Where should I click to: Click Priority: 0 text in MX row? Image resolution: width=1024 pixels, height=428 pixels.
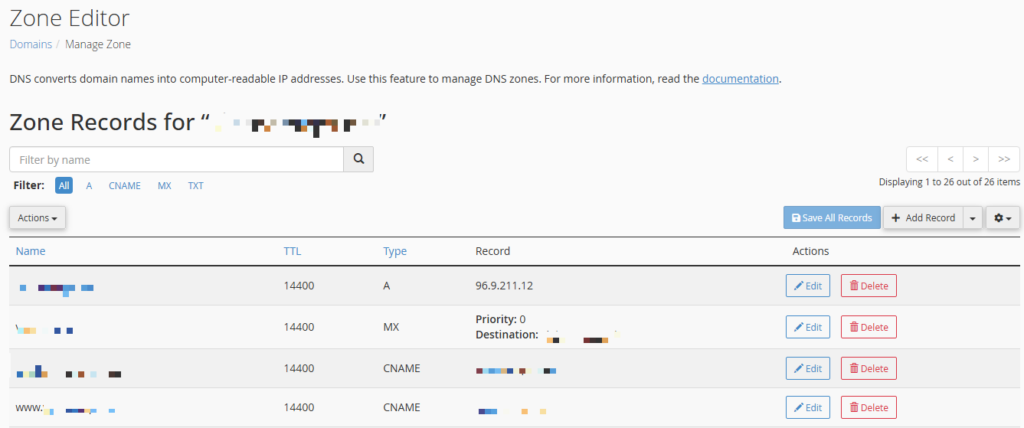[x=501, y=320]
